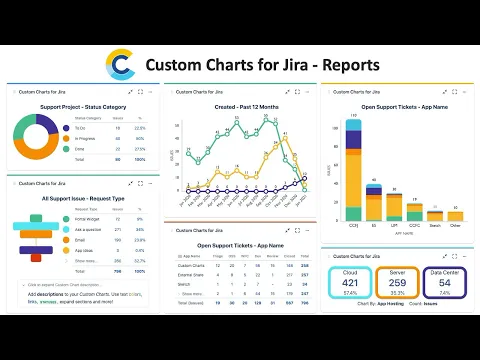The height and width of the screenshot is (360, 480).
Task: Click the Email legend color dot
Action: click(66, 240)
